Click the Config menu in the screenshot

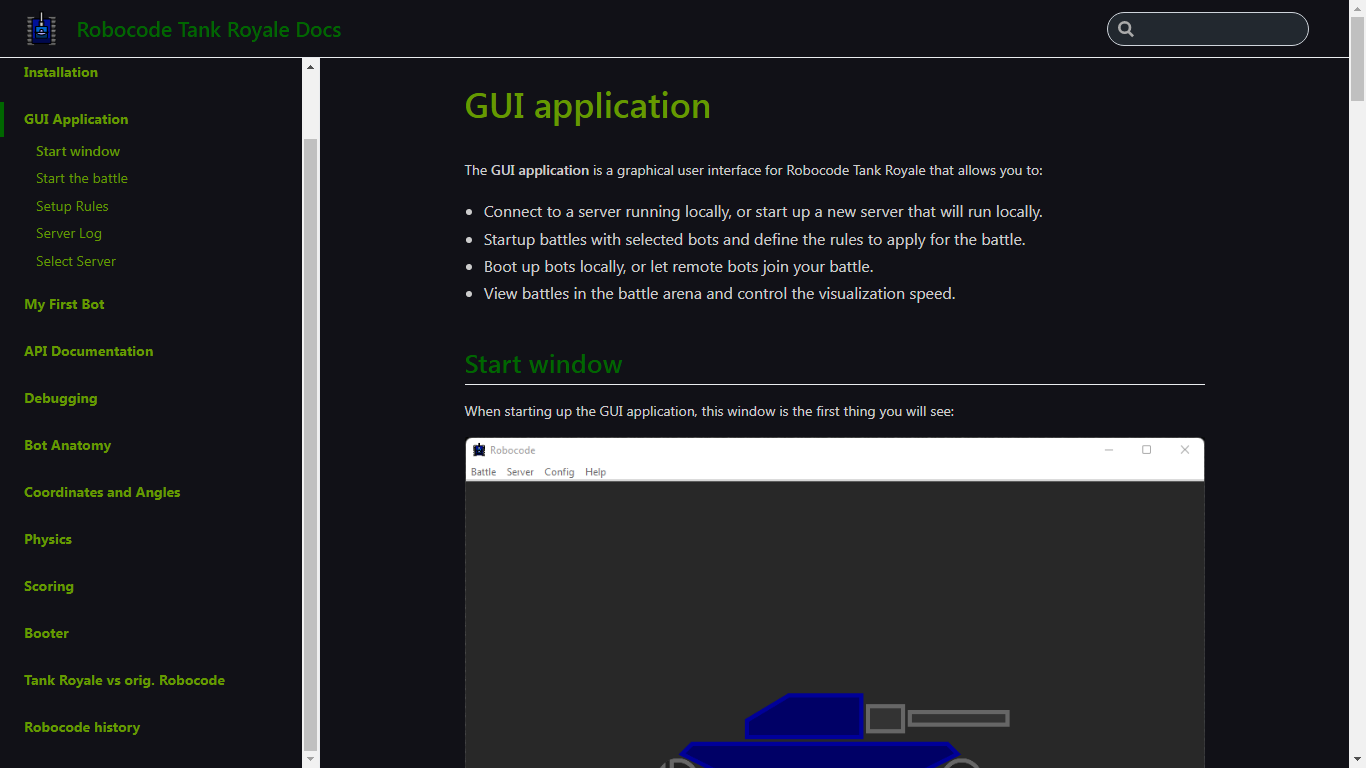click(559, 472)
